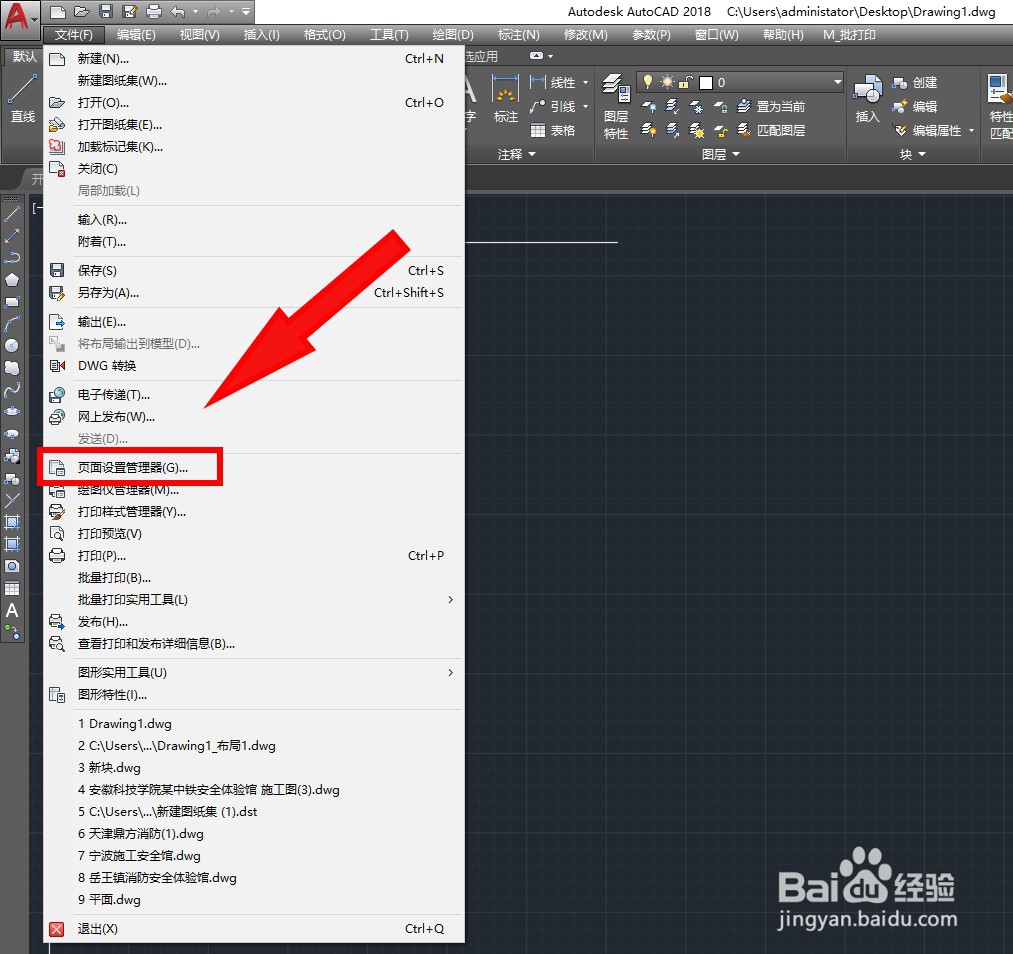
Task: Open the Edit (编辑) menu
Action: [136, 35]
